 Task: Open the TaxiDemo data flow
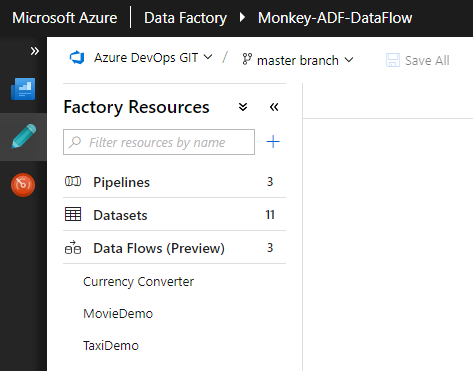[111, 346]
